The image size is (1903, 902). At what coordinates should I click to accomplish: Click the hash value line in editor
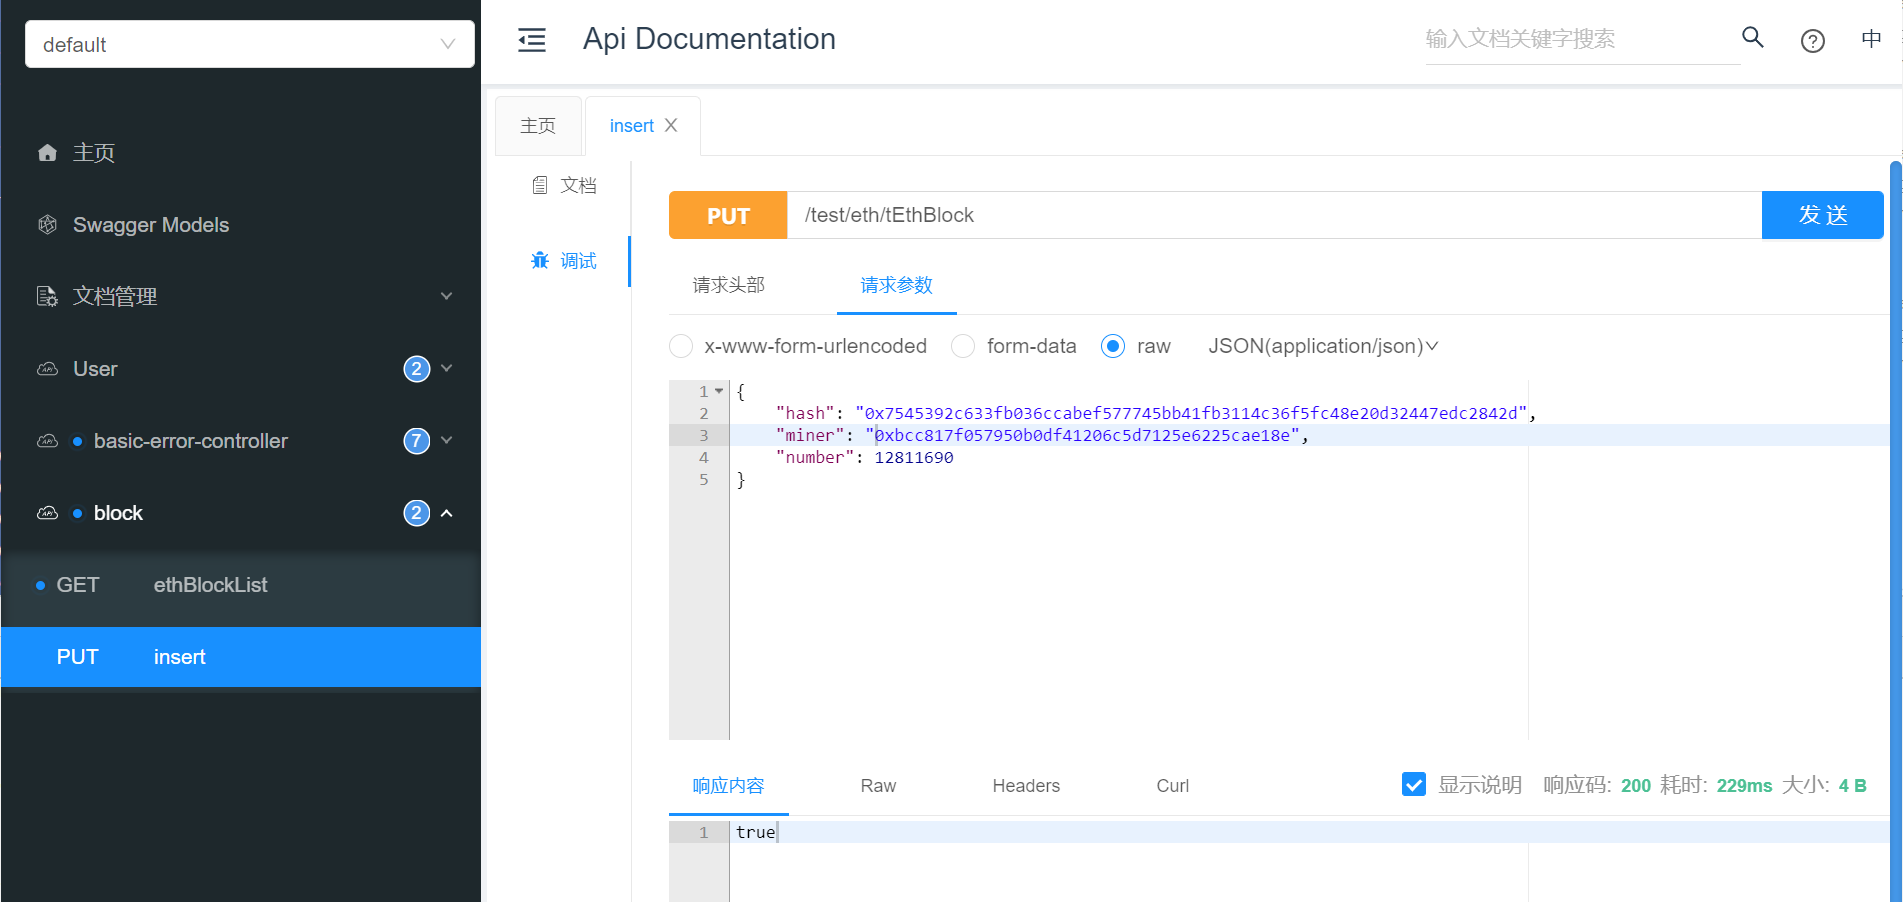tap(1190, 413)
